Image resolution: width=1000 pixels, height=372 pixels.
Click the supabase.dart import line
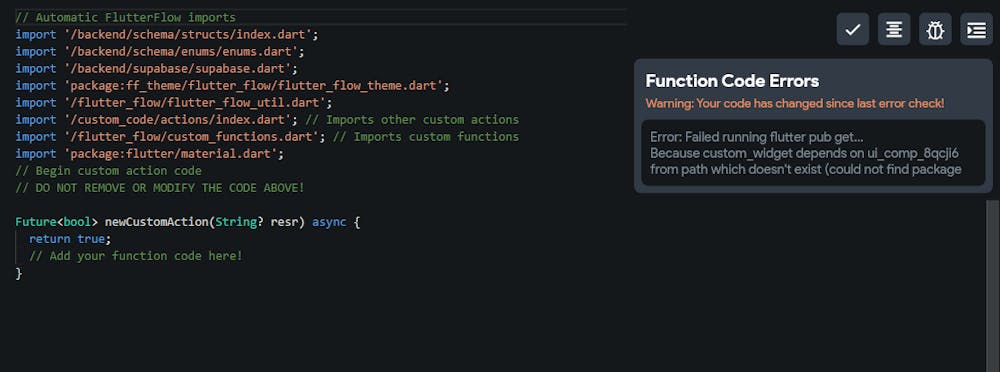[x=156, y=68]
